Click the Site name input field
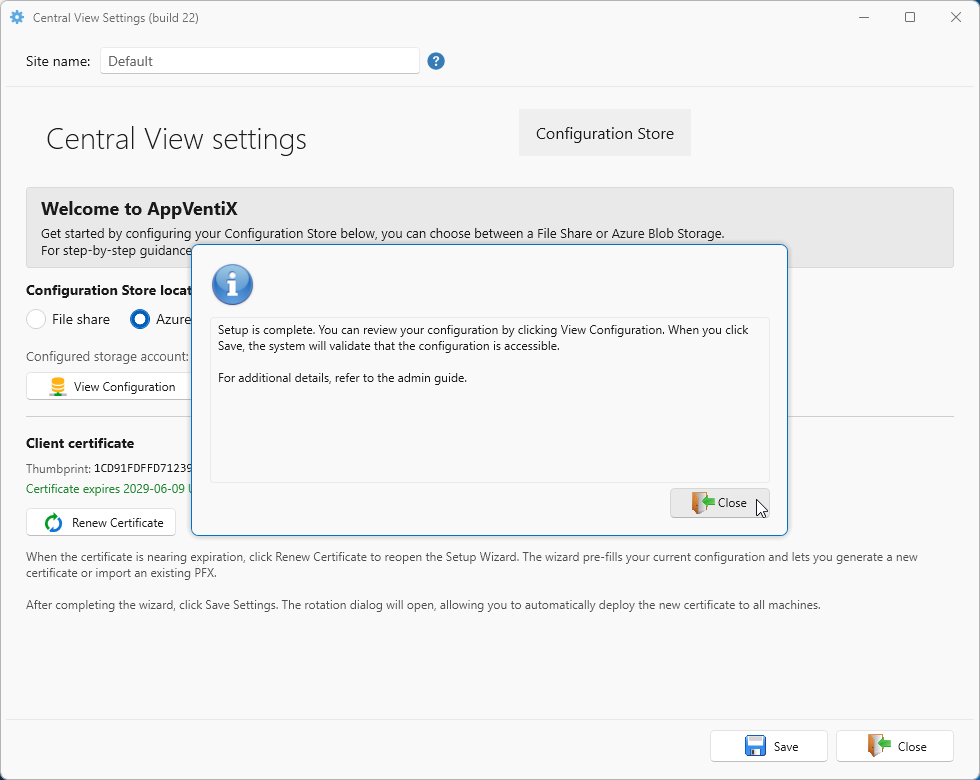 pyautogui.click(x=260, y=61)
